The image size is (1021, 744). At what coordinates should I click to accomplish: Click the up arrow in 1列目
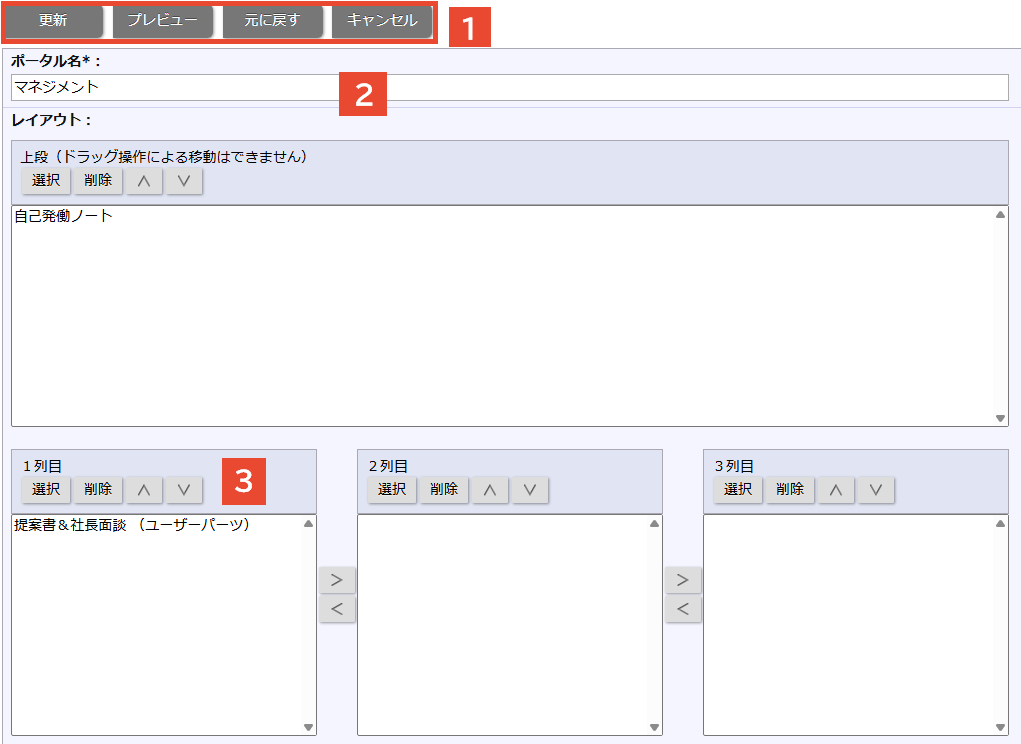coord(144,490)
